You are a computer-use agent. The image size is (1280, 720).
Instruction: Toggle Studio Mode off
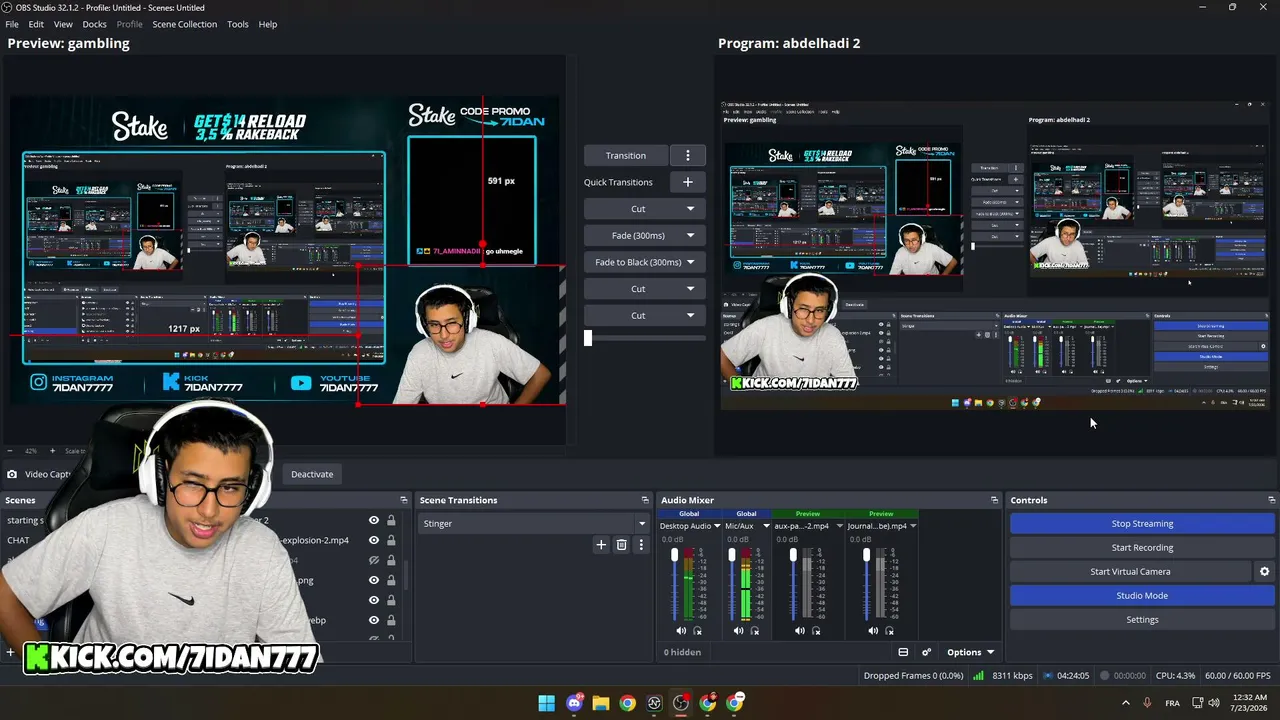pyautogui.click(x=1142, y=596)
